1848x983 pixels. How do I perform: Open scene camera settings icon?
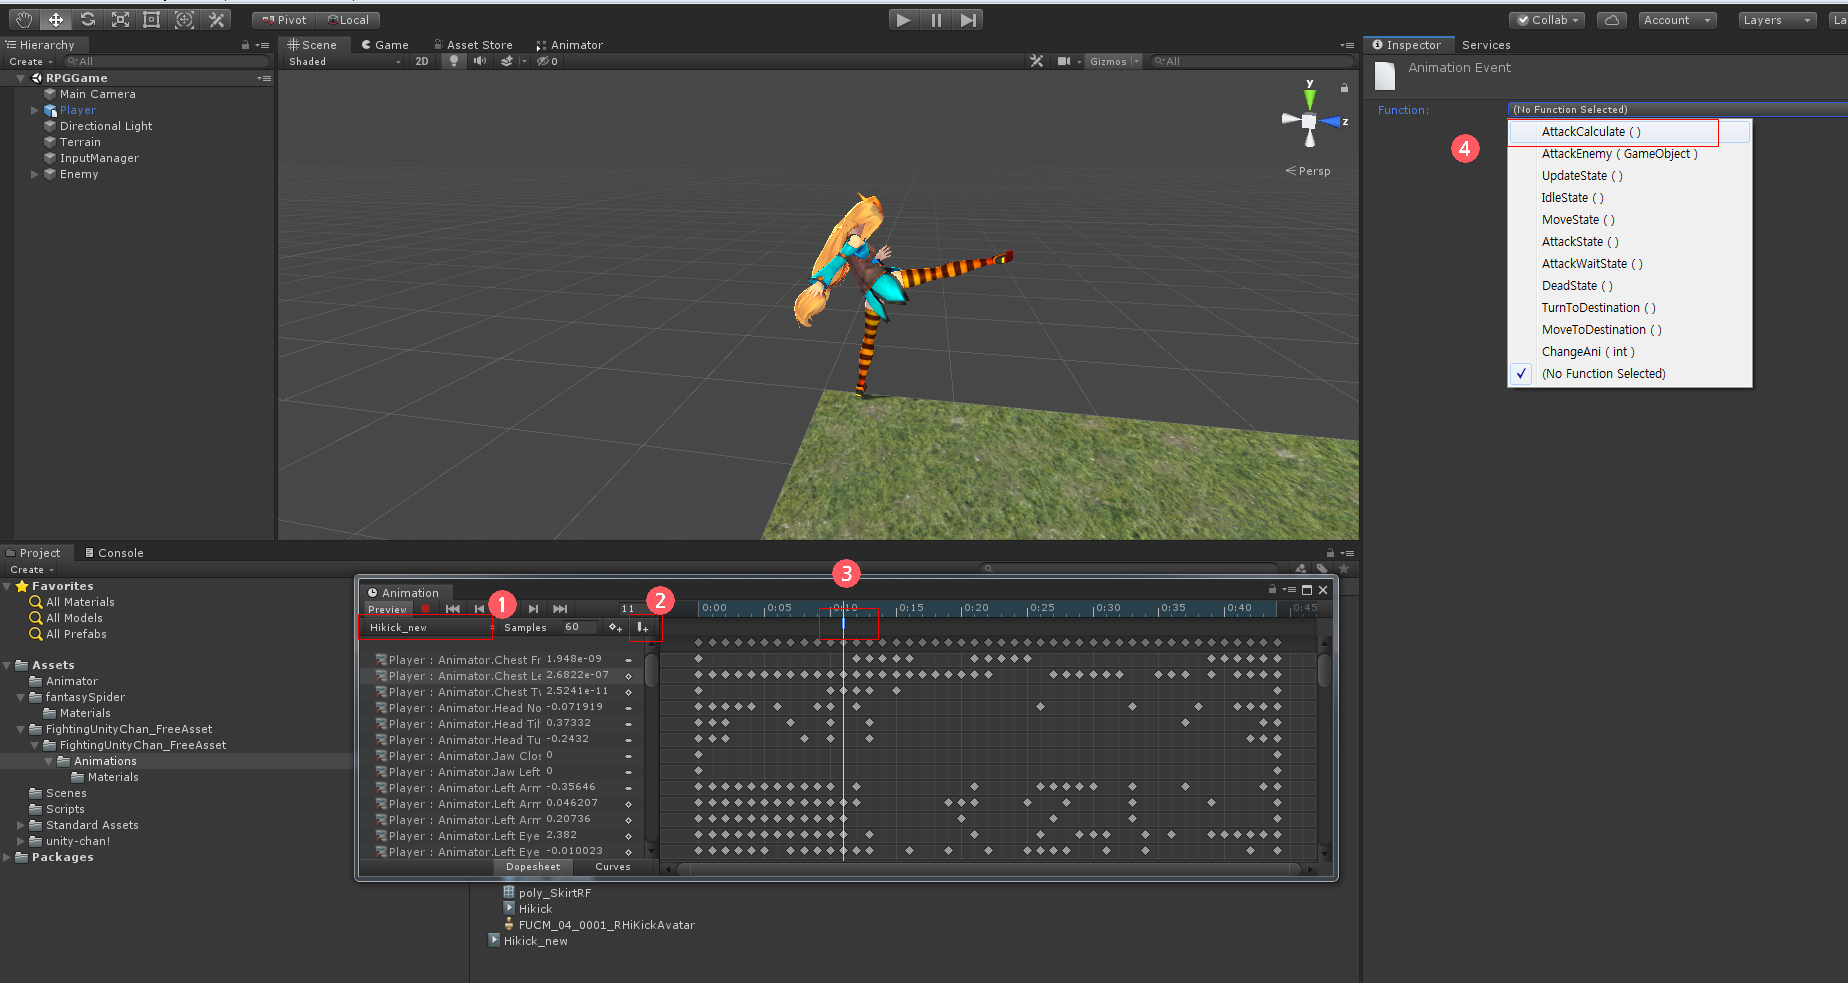coord(1064,61)
